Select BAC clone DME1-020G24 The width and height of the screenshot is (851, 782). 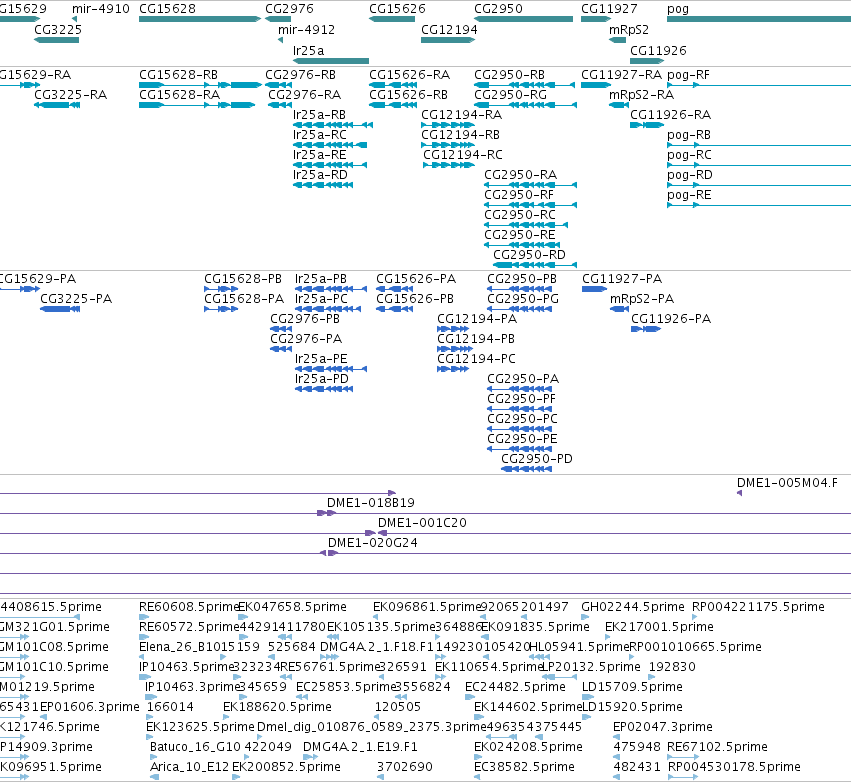(373, 543)
